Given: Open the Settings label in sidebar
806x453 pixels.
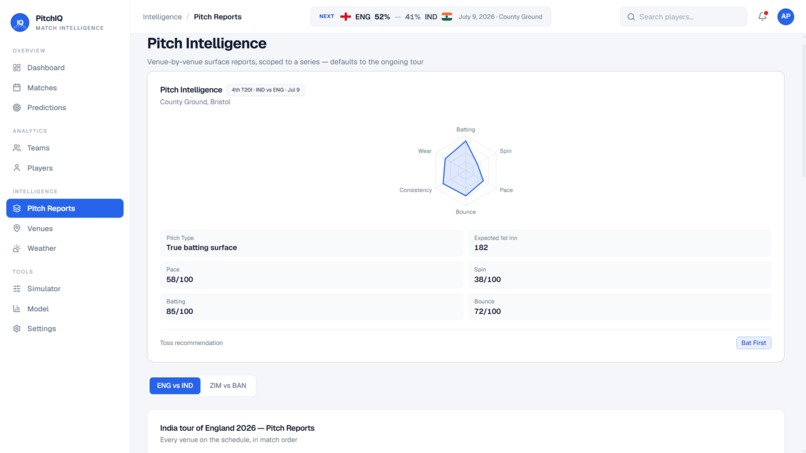Looking at the screenshot, I should (x=42, y=329).
